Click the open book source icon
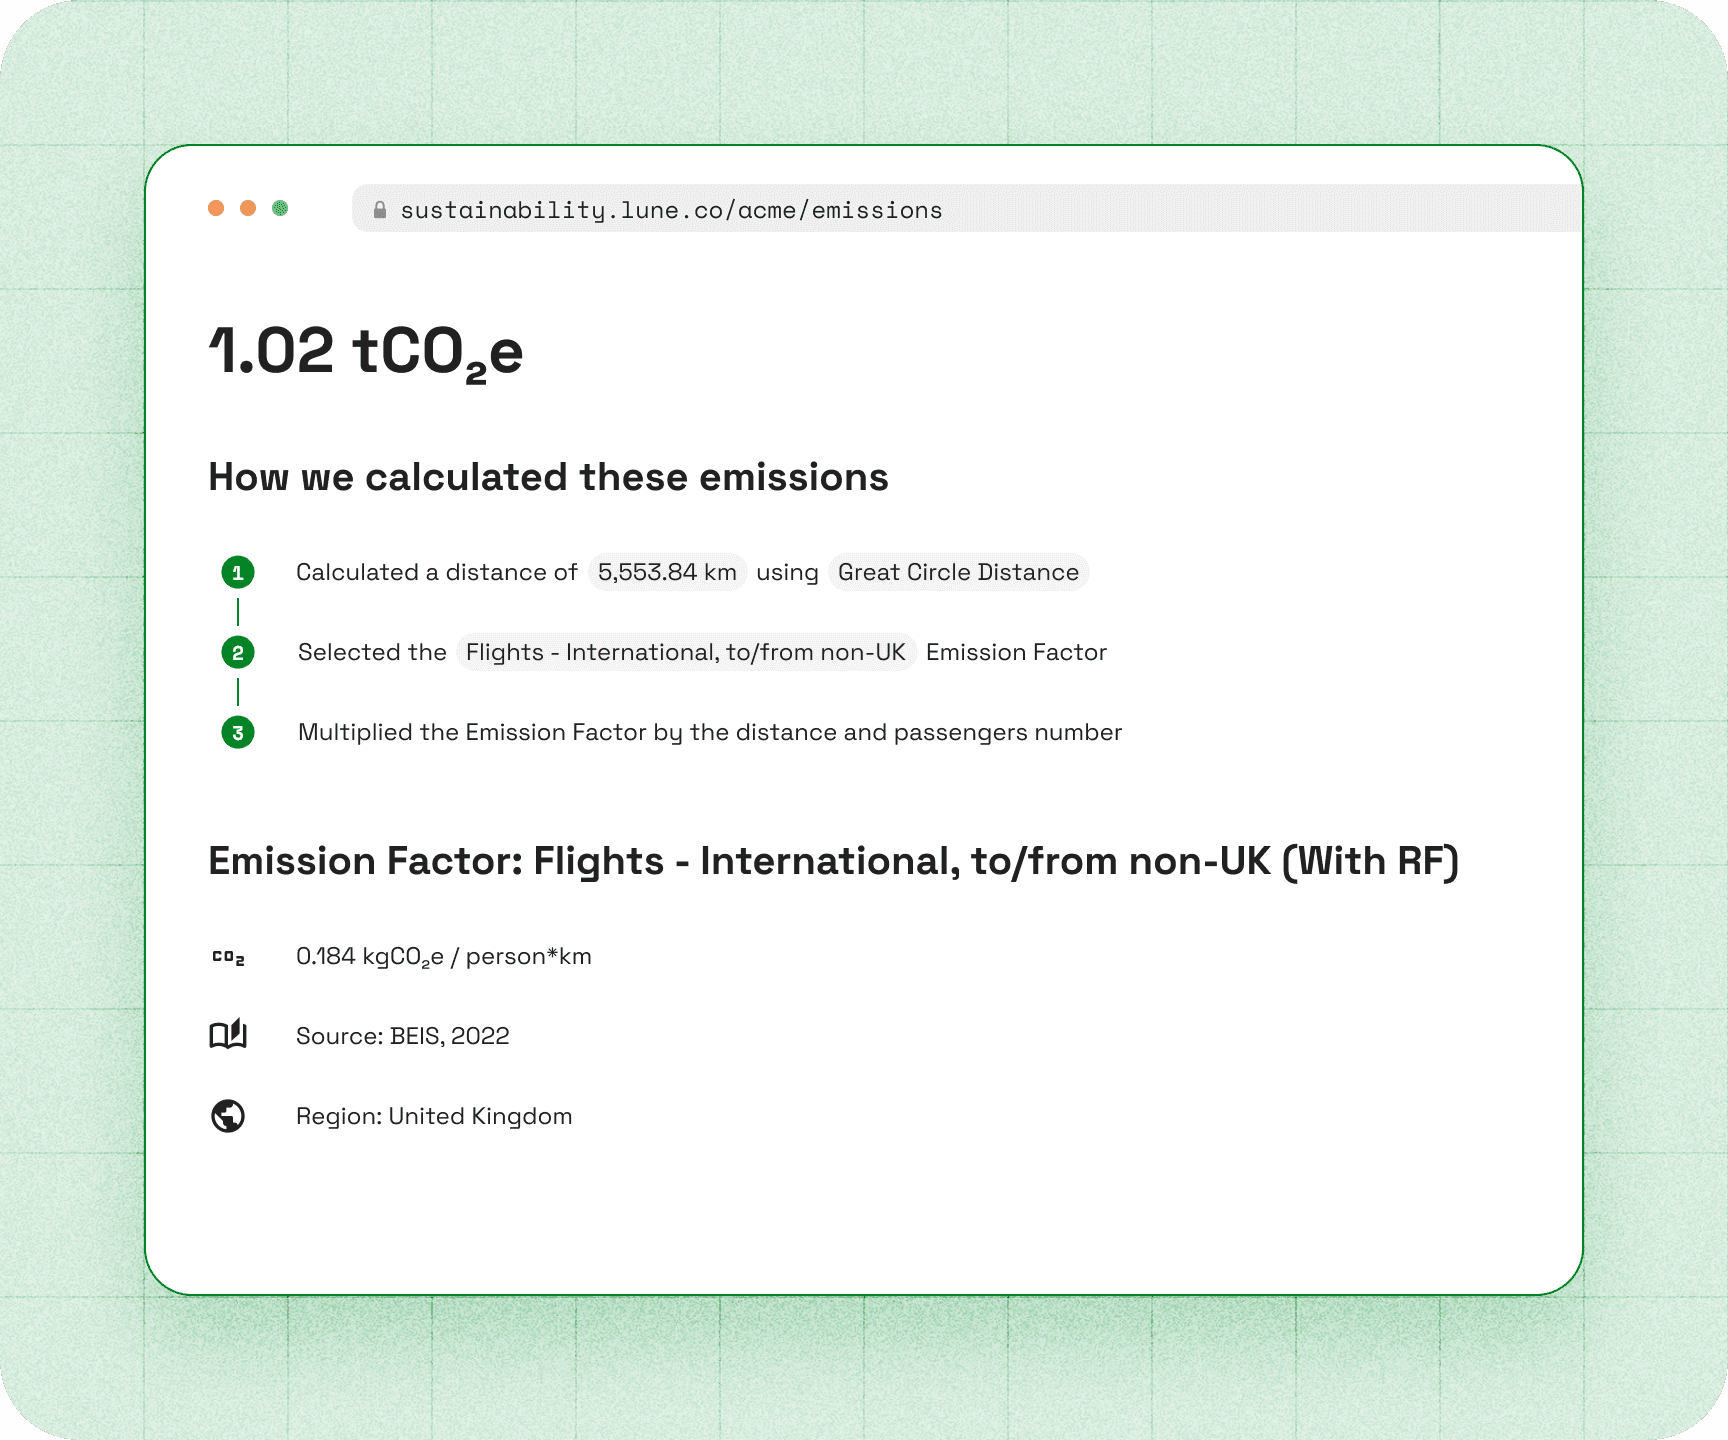The height and width of the screenshot is (1440, 1728). tap(229, 1036)
